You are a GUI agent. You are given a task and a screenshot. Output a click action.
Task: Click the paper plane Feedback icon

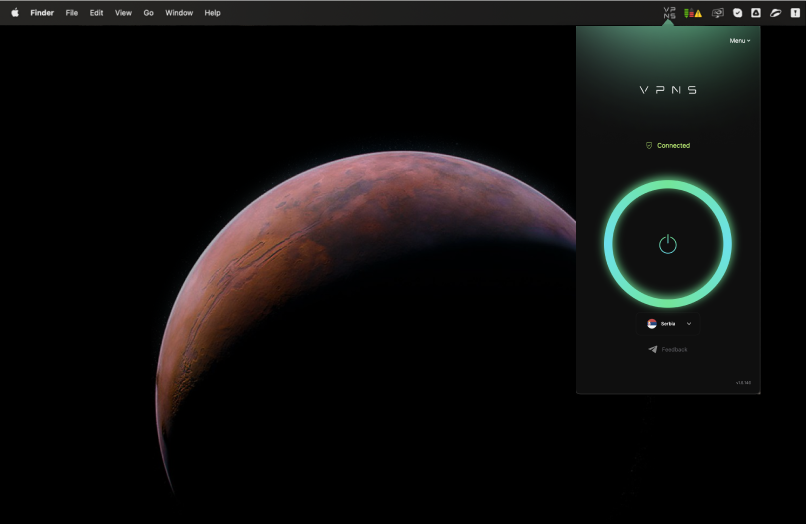pyautogui.click(x=653, y=350)
